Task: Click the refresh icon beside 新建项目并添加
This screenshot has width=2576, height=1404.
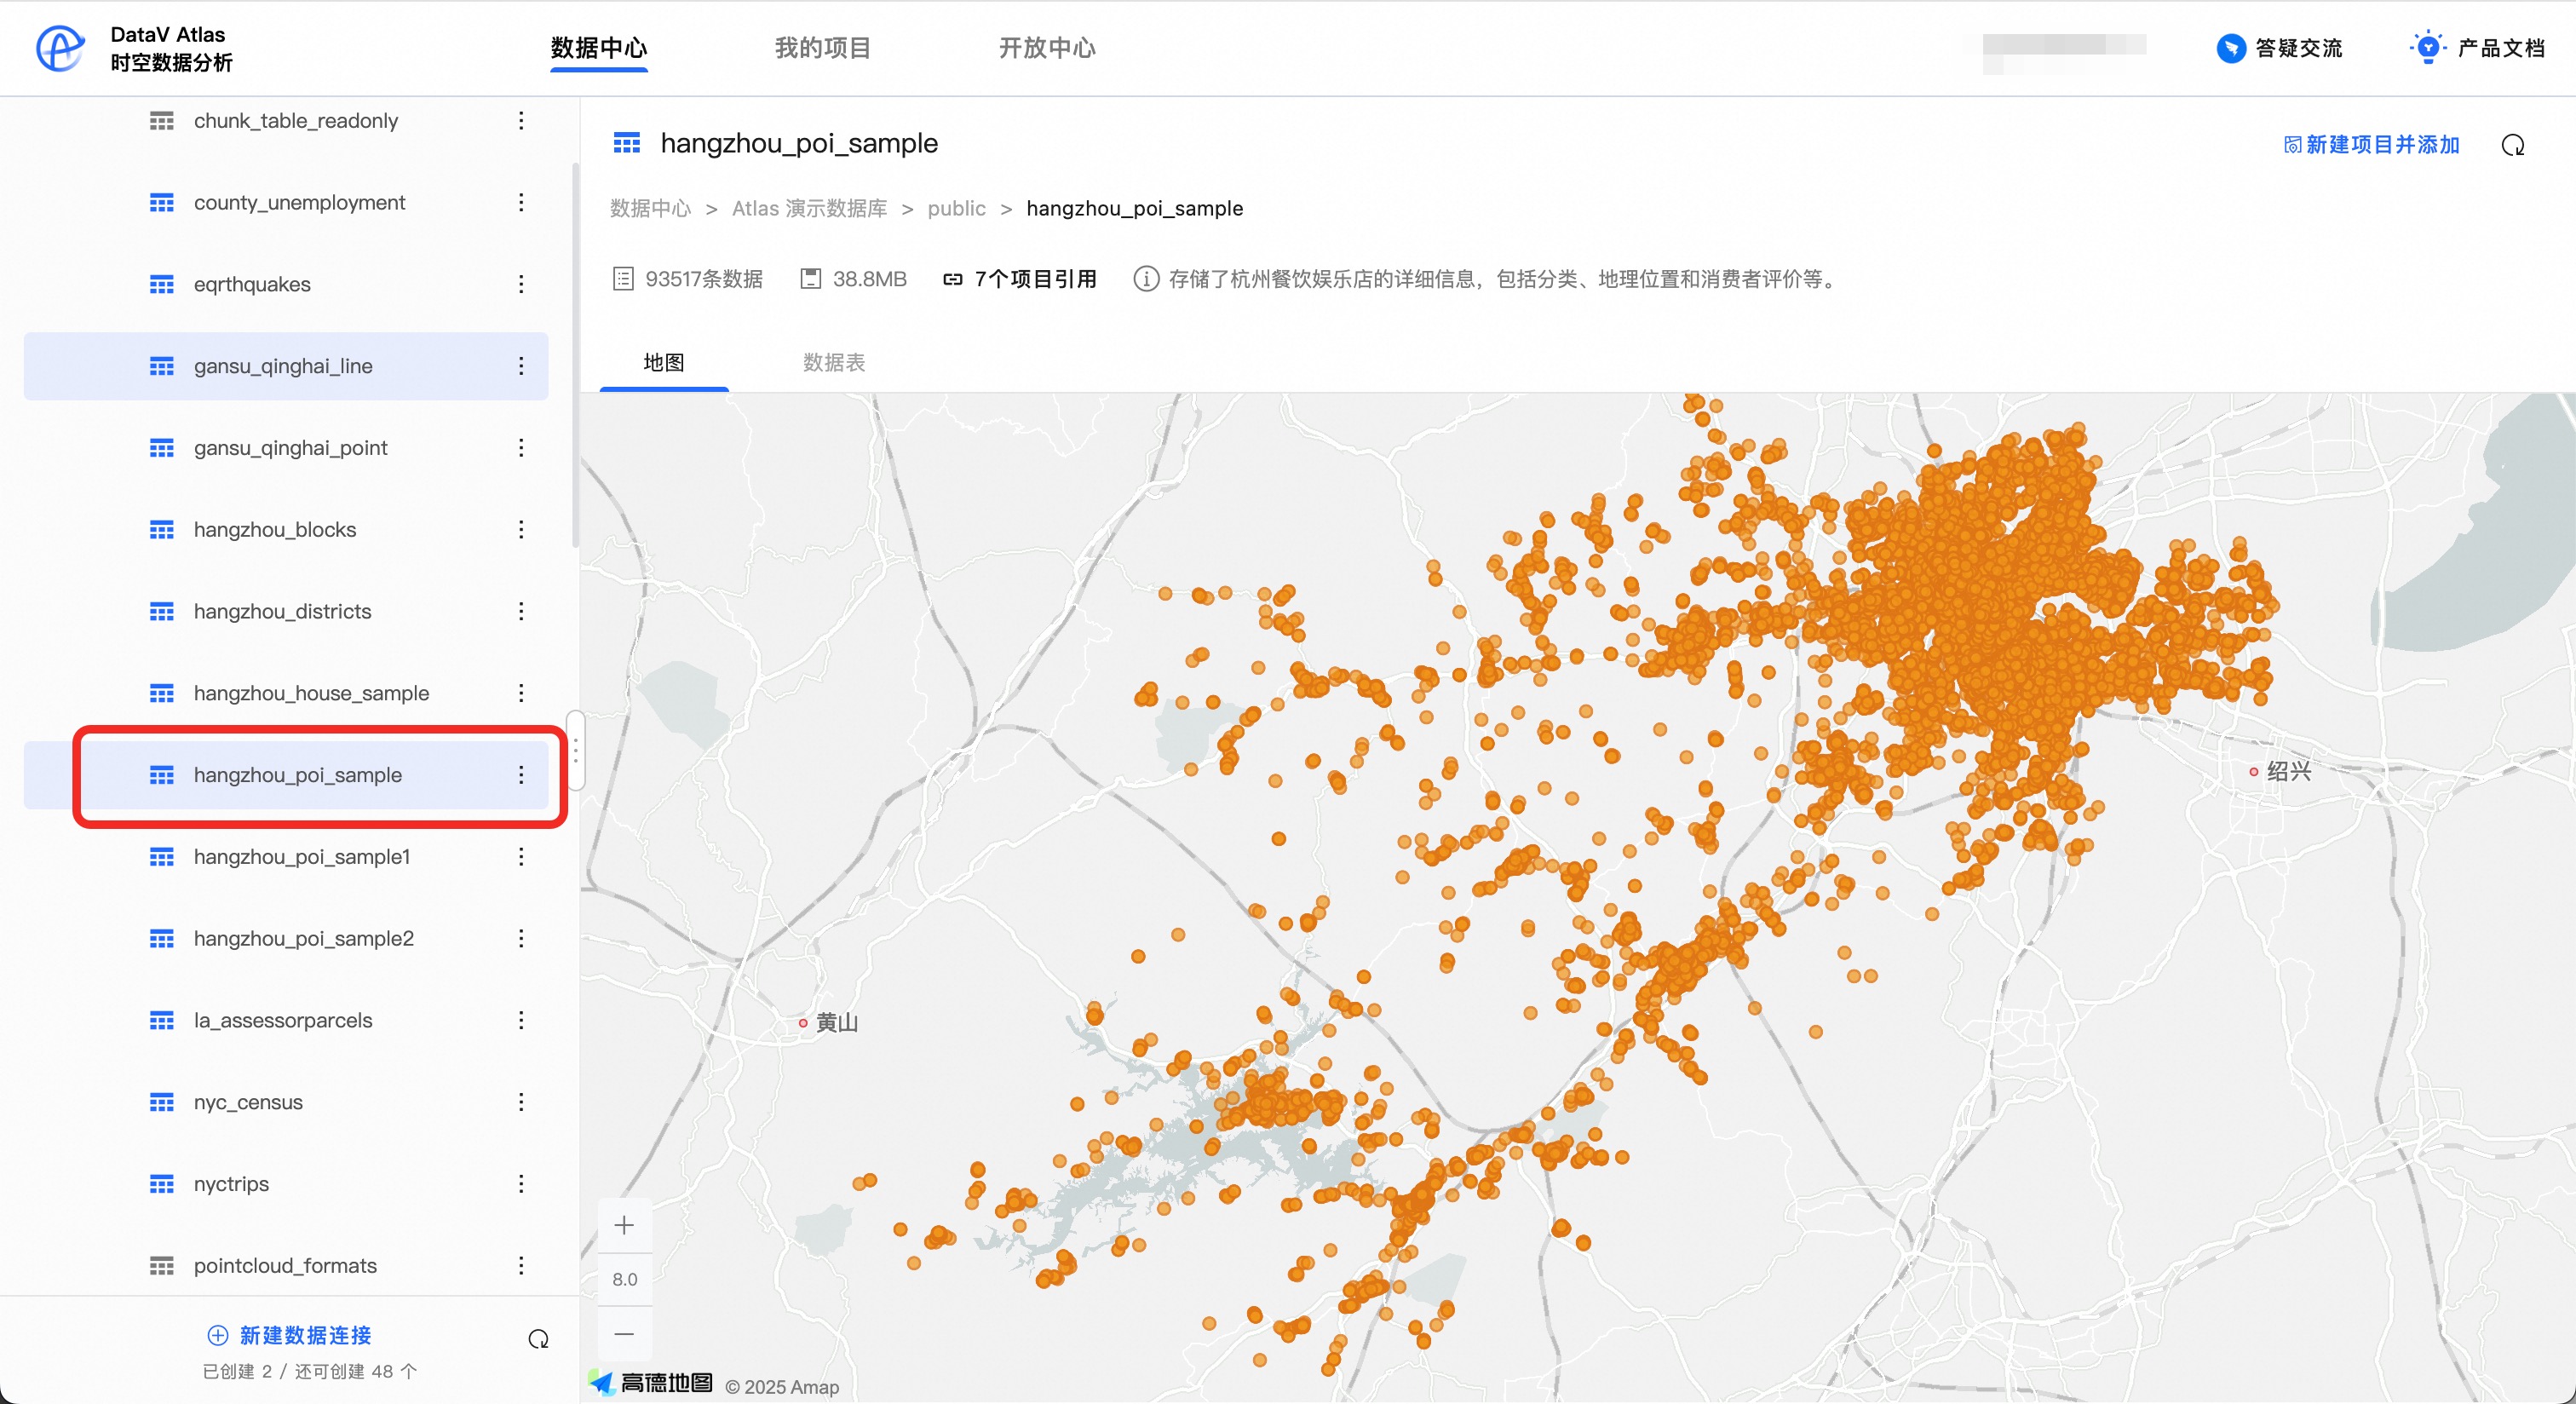Action: (x=2512, y=146)
